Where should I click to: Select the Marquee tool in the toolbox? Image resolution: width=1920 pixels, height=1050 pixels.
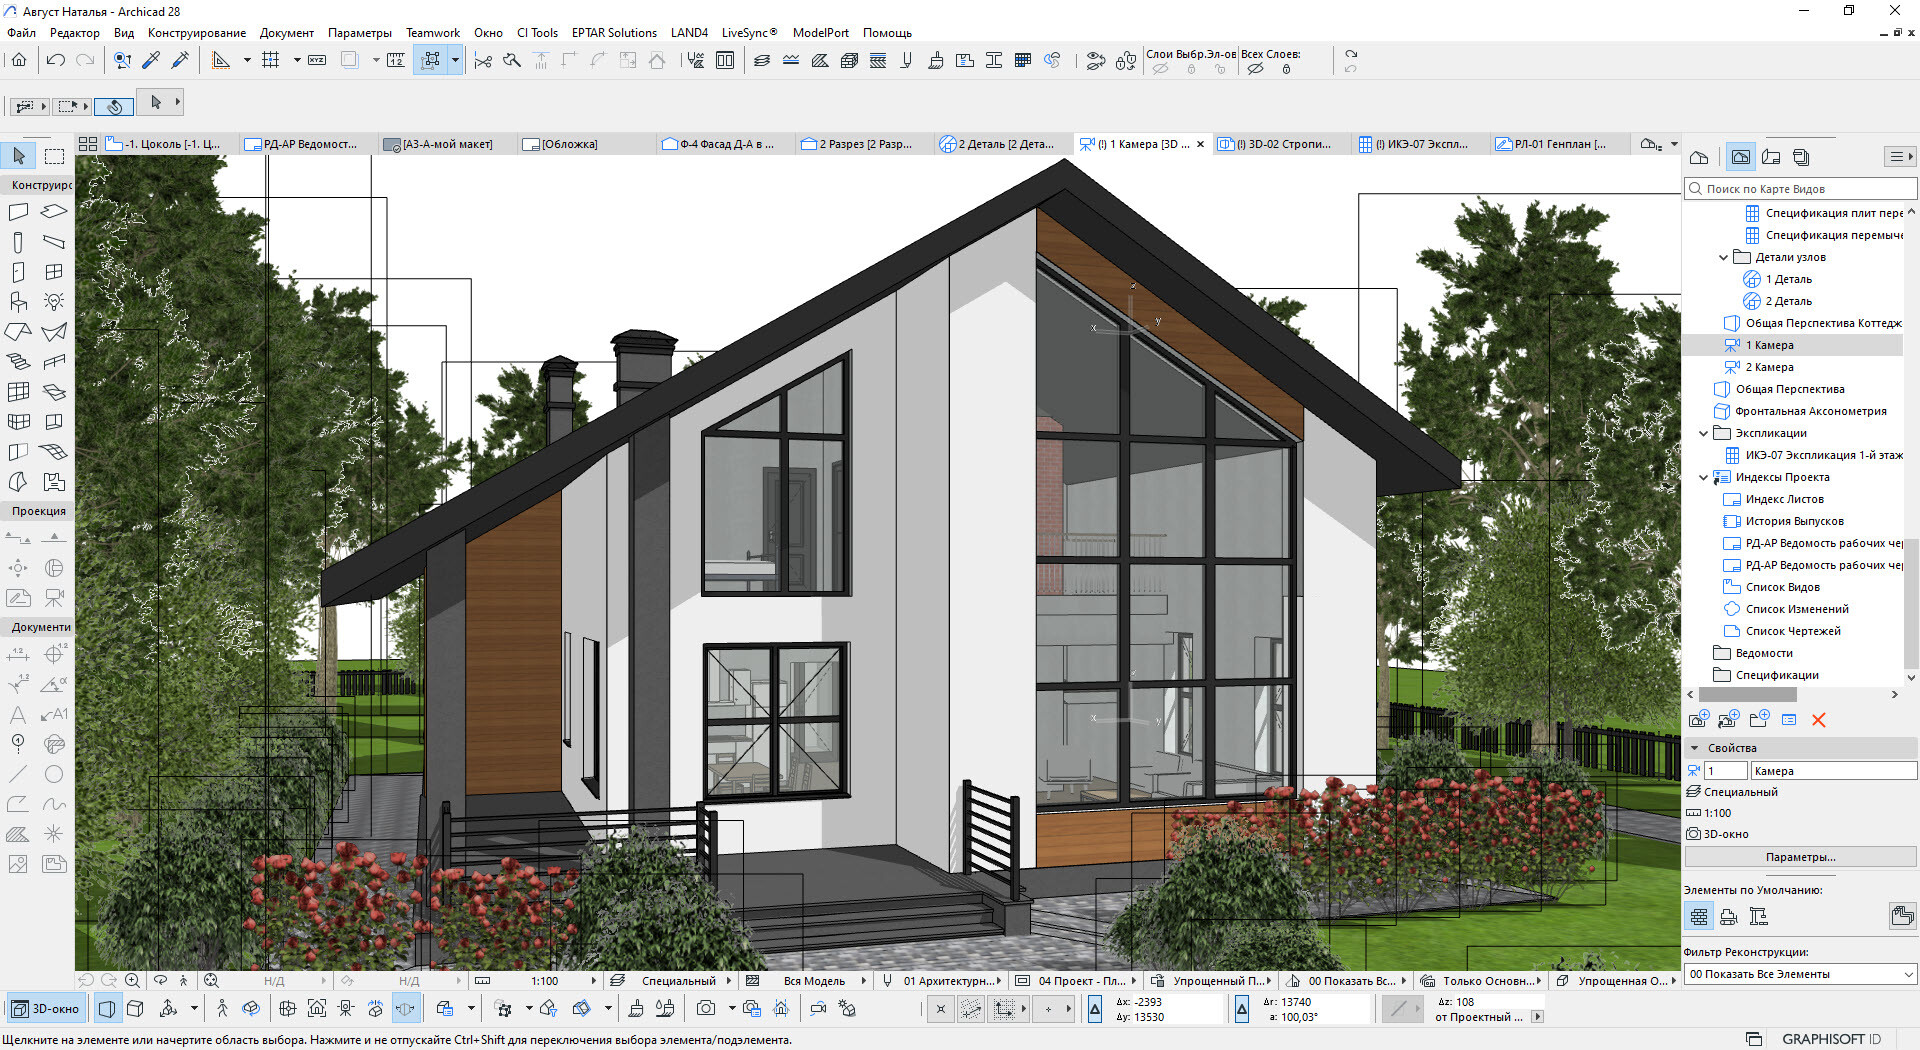click(54, 156)
